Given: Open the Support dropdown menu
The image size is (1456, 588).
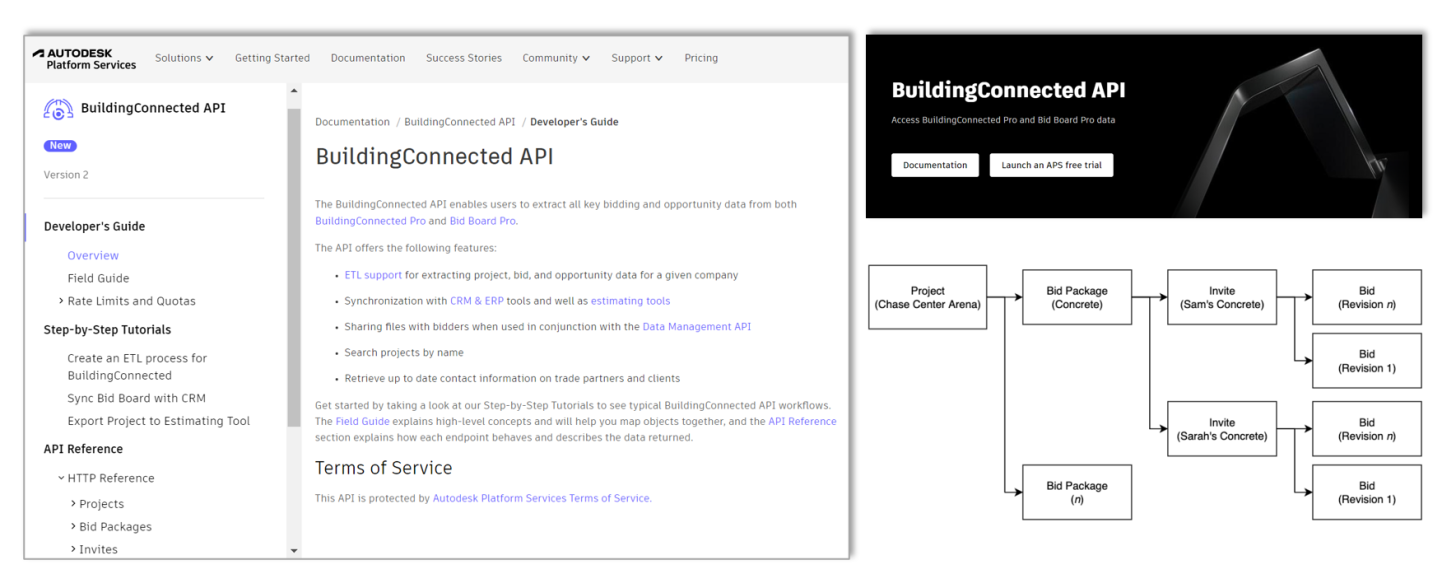Looking at the screenshot, I should 637,58.
